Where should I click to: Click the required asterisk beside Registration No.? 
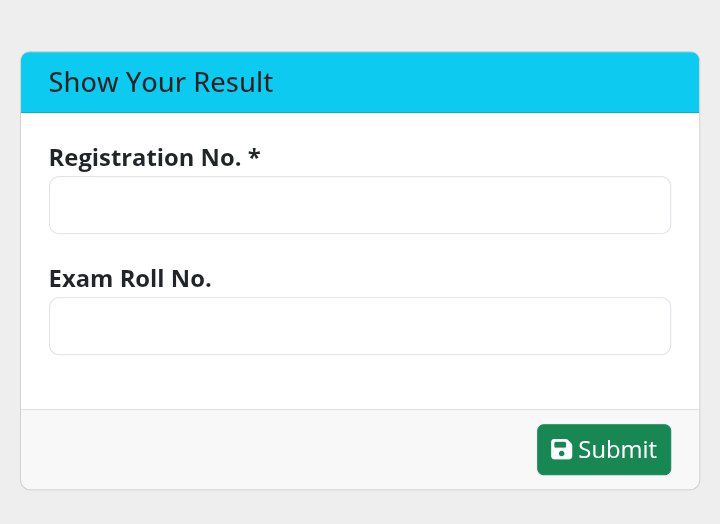[x=254, y=156]
